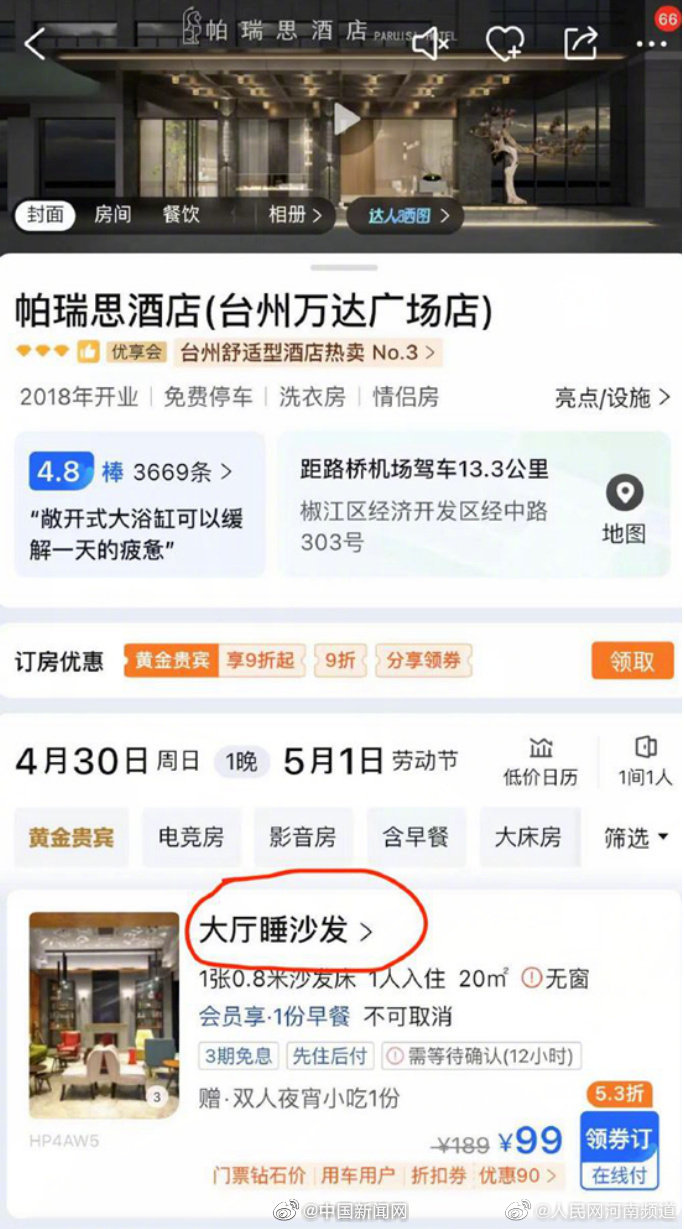Image resolution: width=684 pixels, height=1229 pixels.
Task: Switch to the 房间 photo tab
Action: [x=112, y=214]
